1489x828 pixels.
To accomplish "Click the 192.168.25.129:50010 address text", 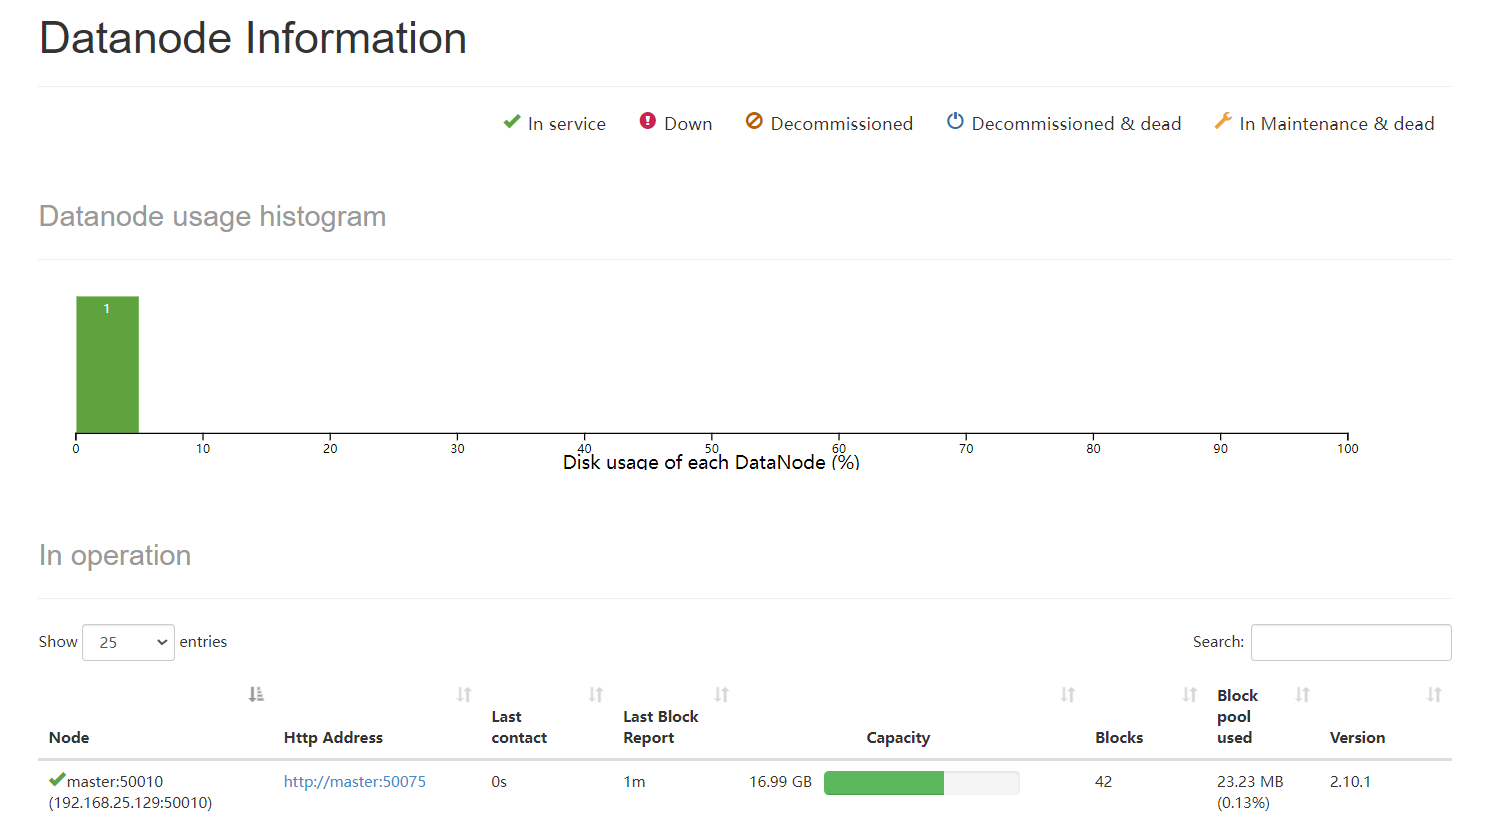I will (130, 802).
